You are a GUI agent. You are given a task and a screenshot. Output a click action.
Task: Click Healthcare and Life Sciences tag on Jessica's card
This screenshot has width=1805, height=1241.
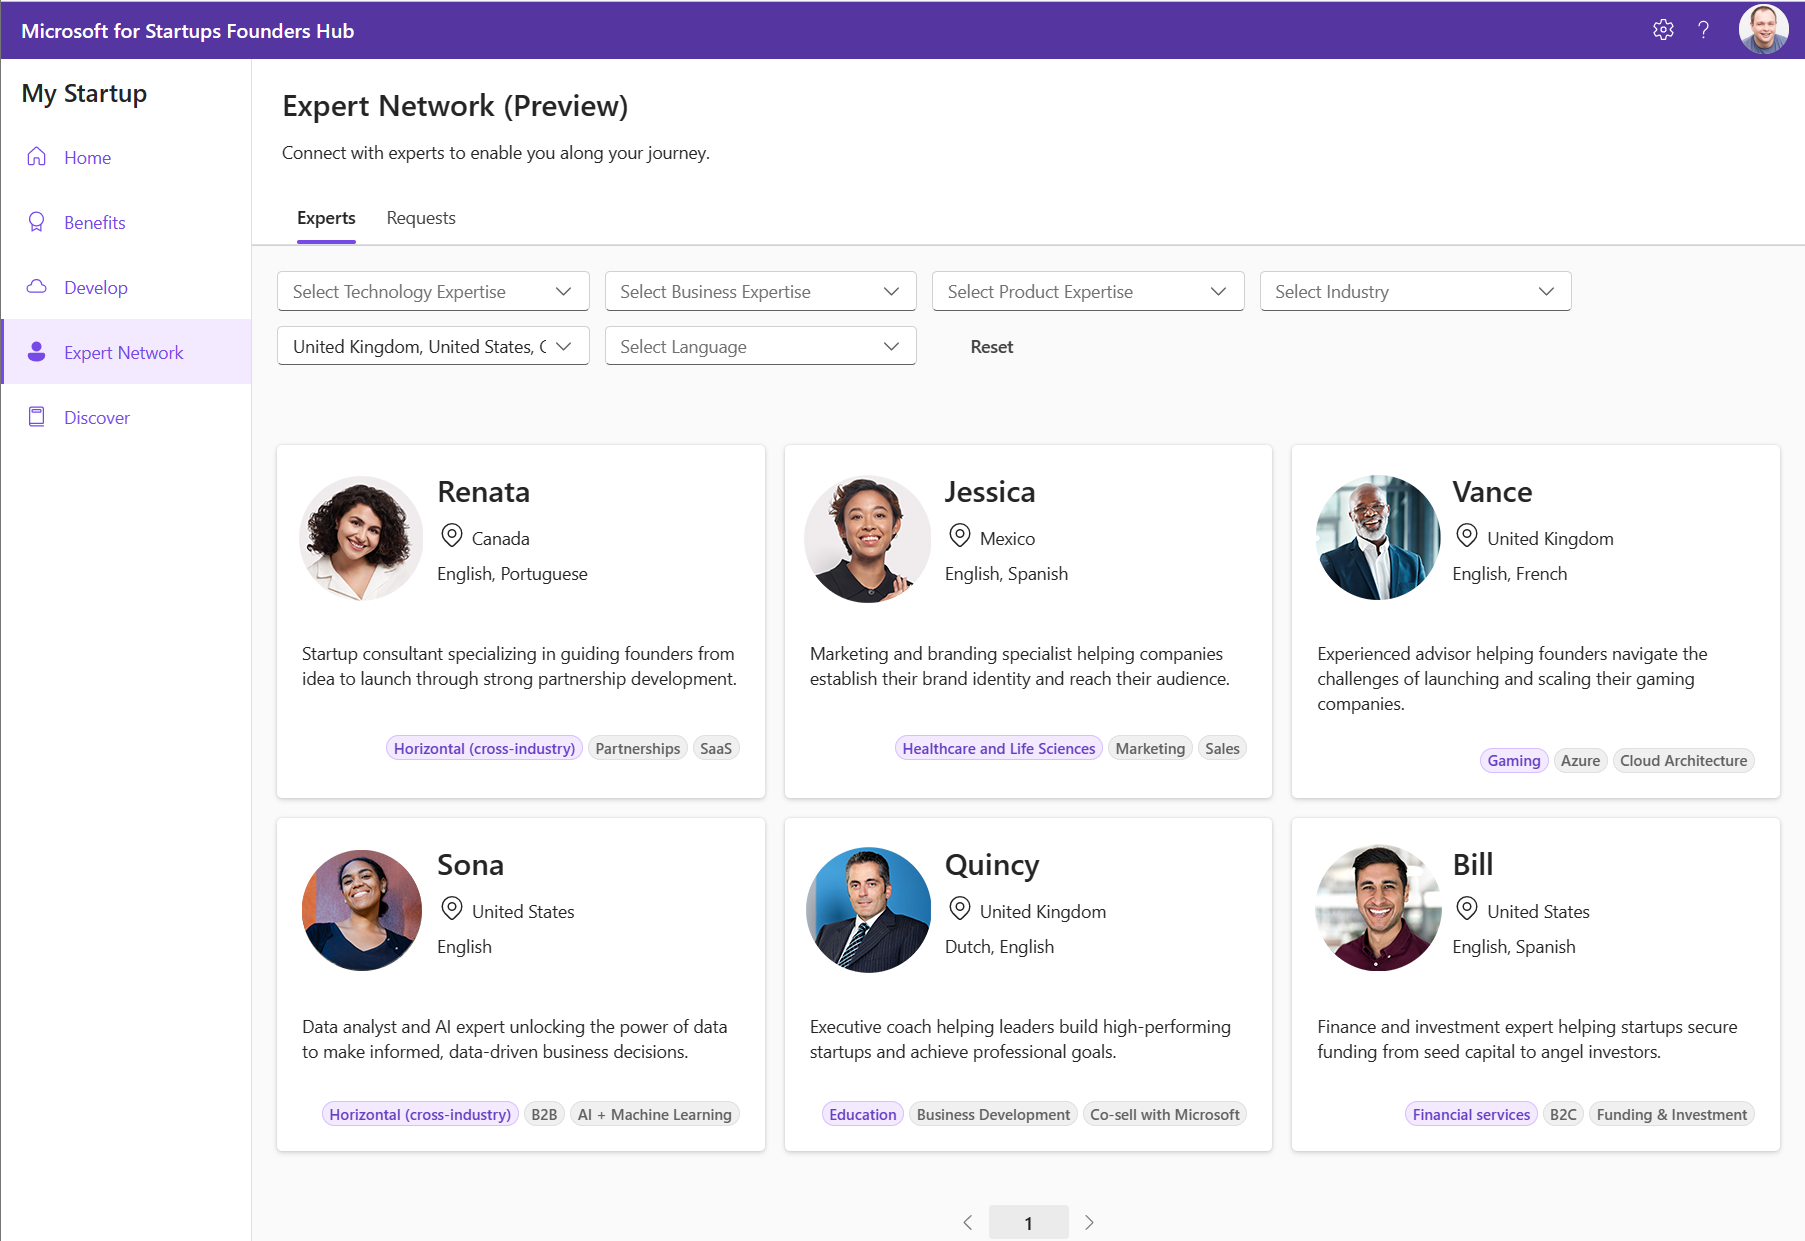(x=997, y=747)
